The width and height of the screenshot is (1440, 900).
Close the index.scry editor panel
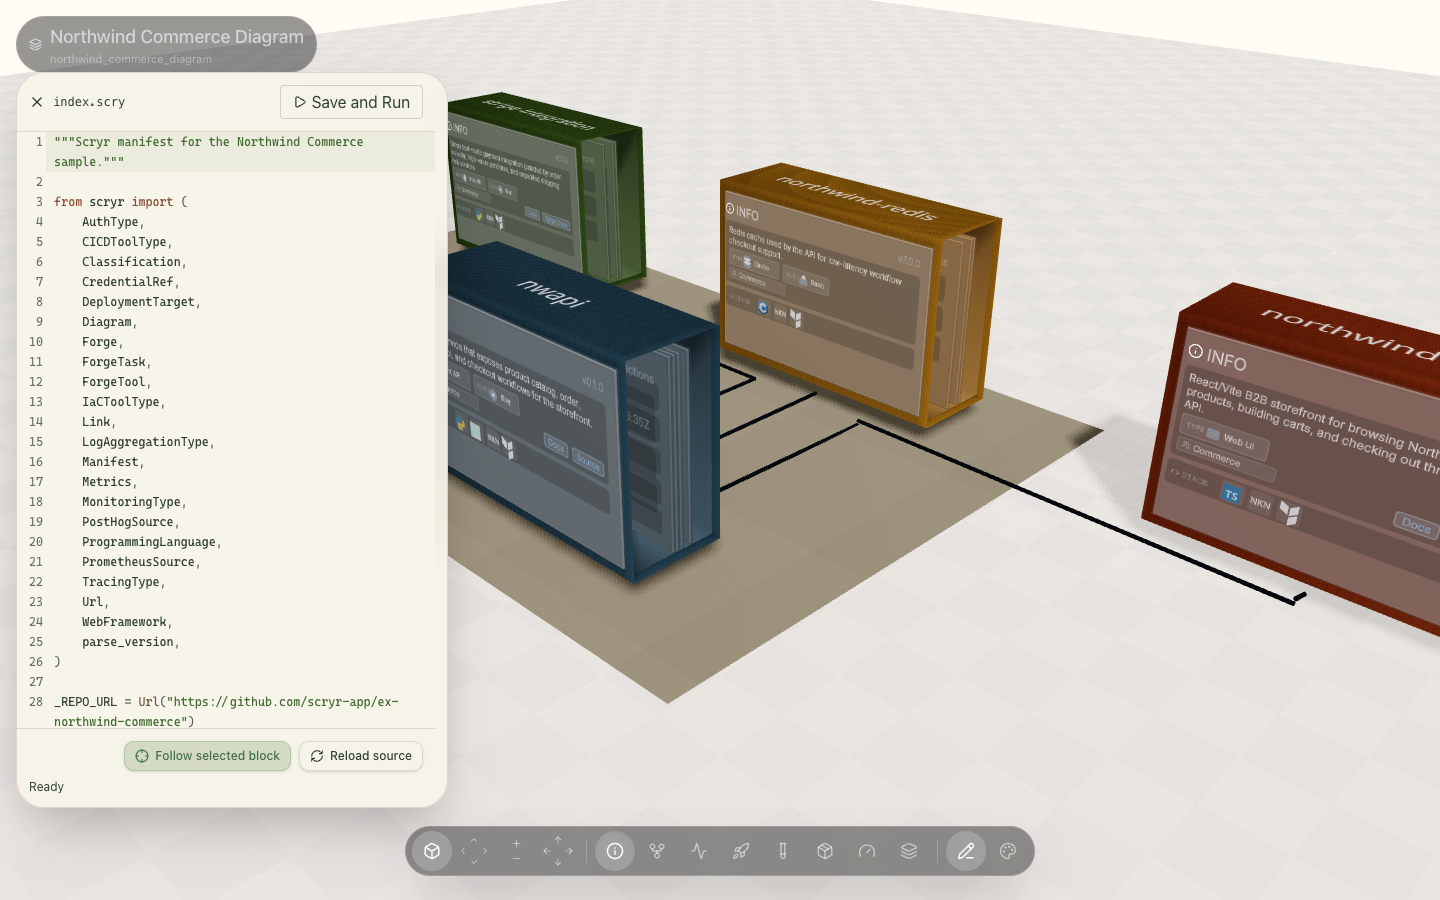[x=37, y=102]
